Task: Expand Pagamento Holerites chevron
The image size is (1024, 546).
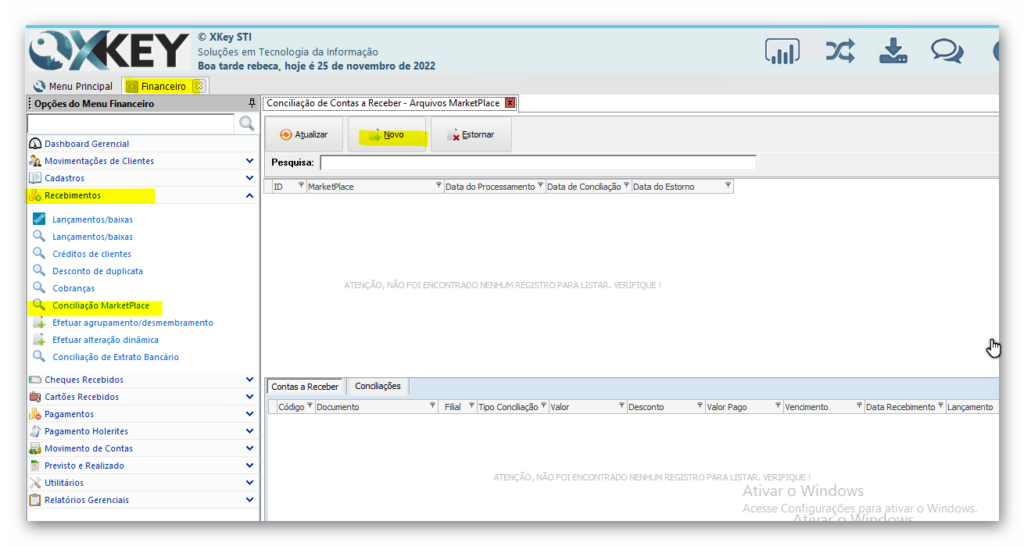Action: [x=249, y=431]
